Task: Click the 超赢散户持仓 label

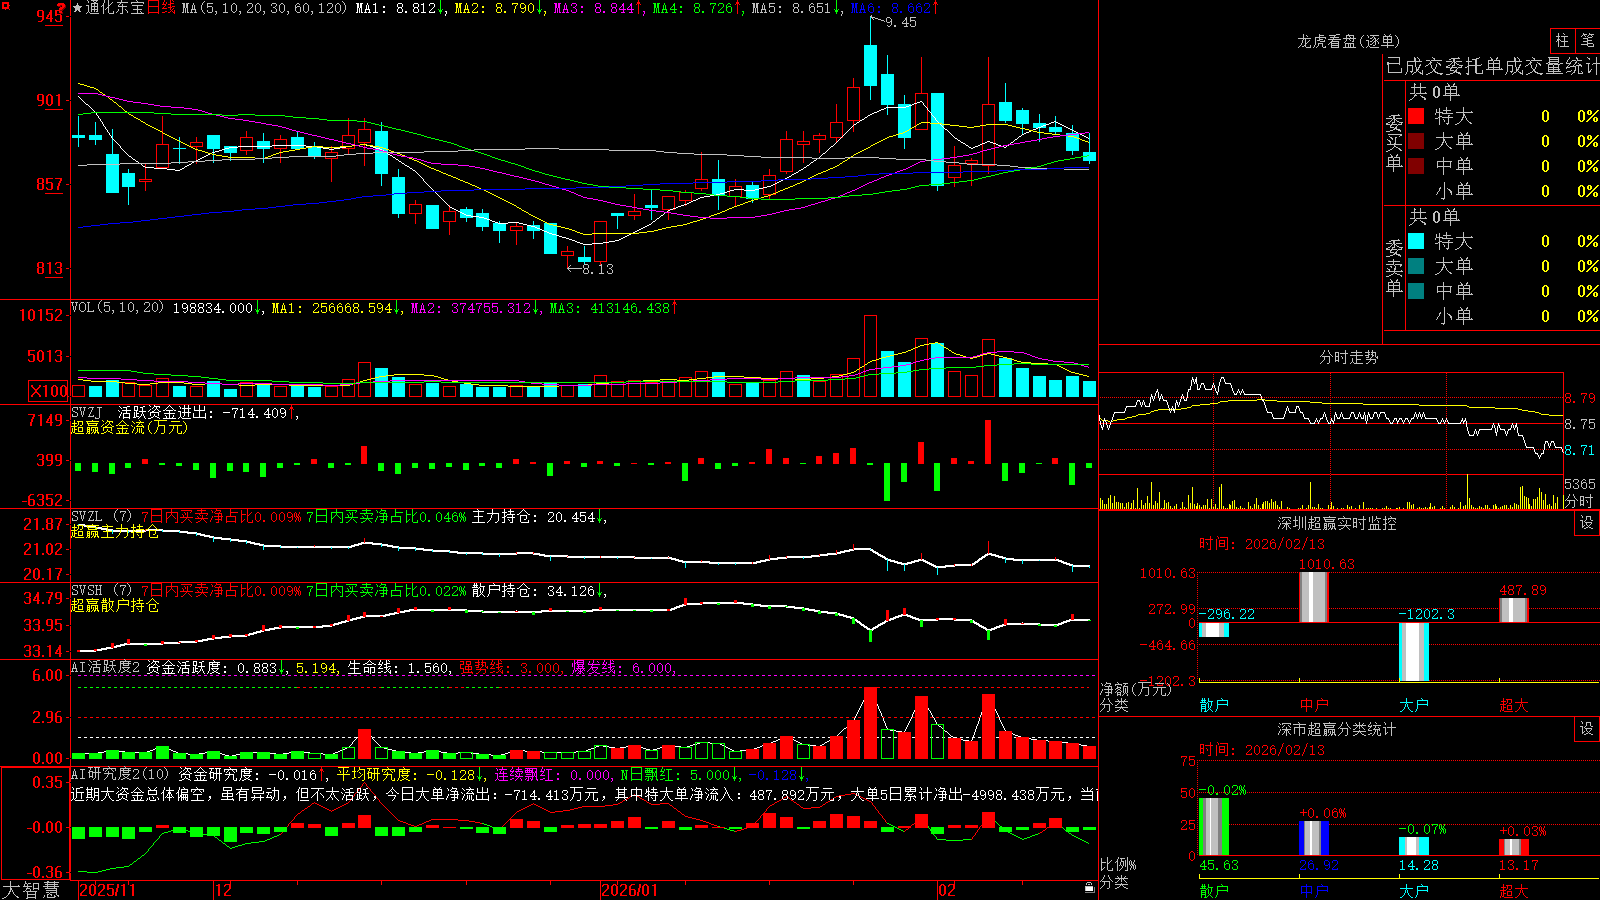Action: coord(115,605)
